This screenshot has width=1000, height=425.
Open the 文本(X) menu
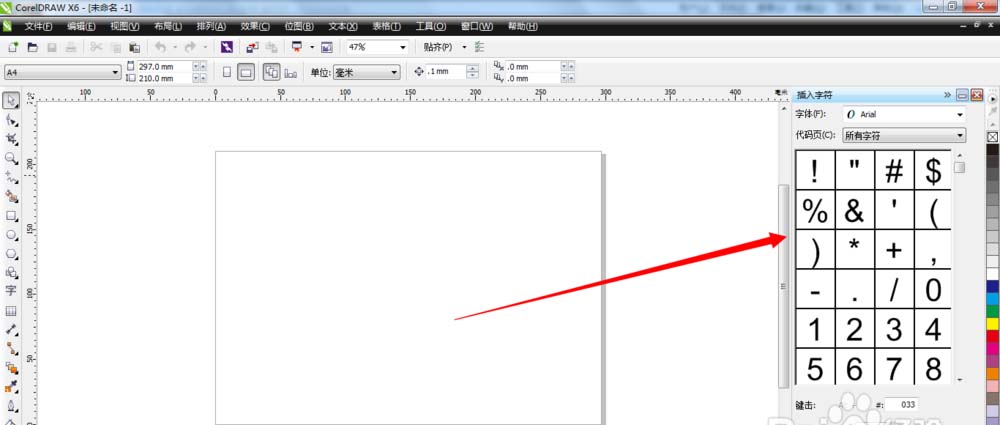tap(343, 27)
